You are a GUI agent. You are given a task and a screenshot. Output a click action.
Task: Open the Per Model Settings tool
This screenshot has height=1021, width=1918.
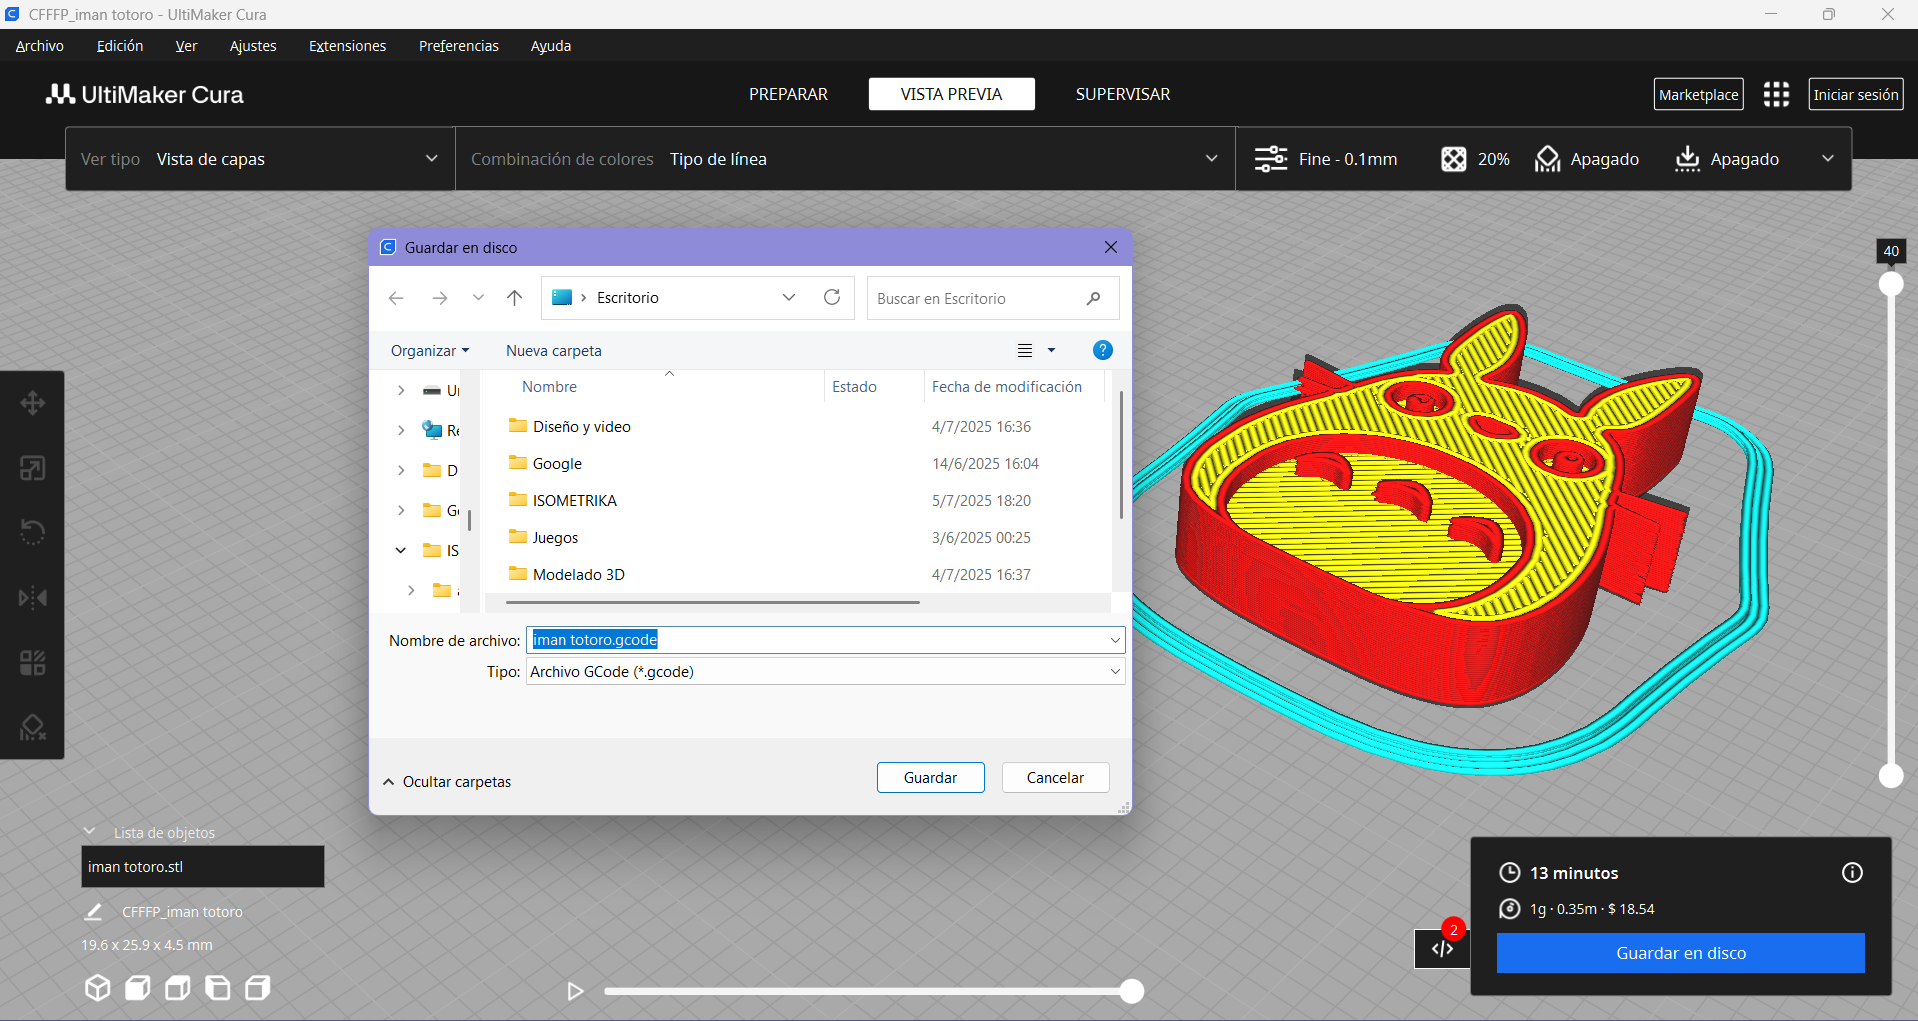32,662
